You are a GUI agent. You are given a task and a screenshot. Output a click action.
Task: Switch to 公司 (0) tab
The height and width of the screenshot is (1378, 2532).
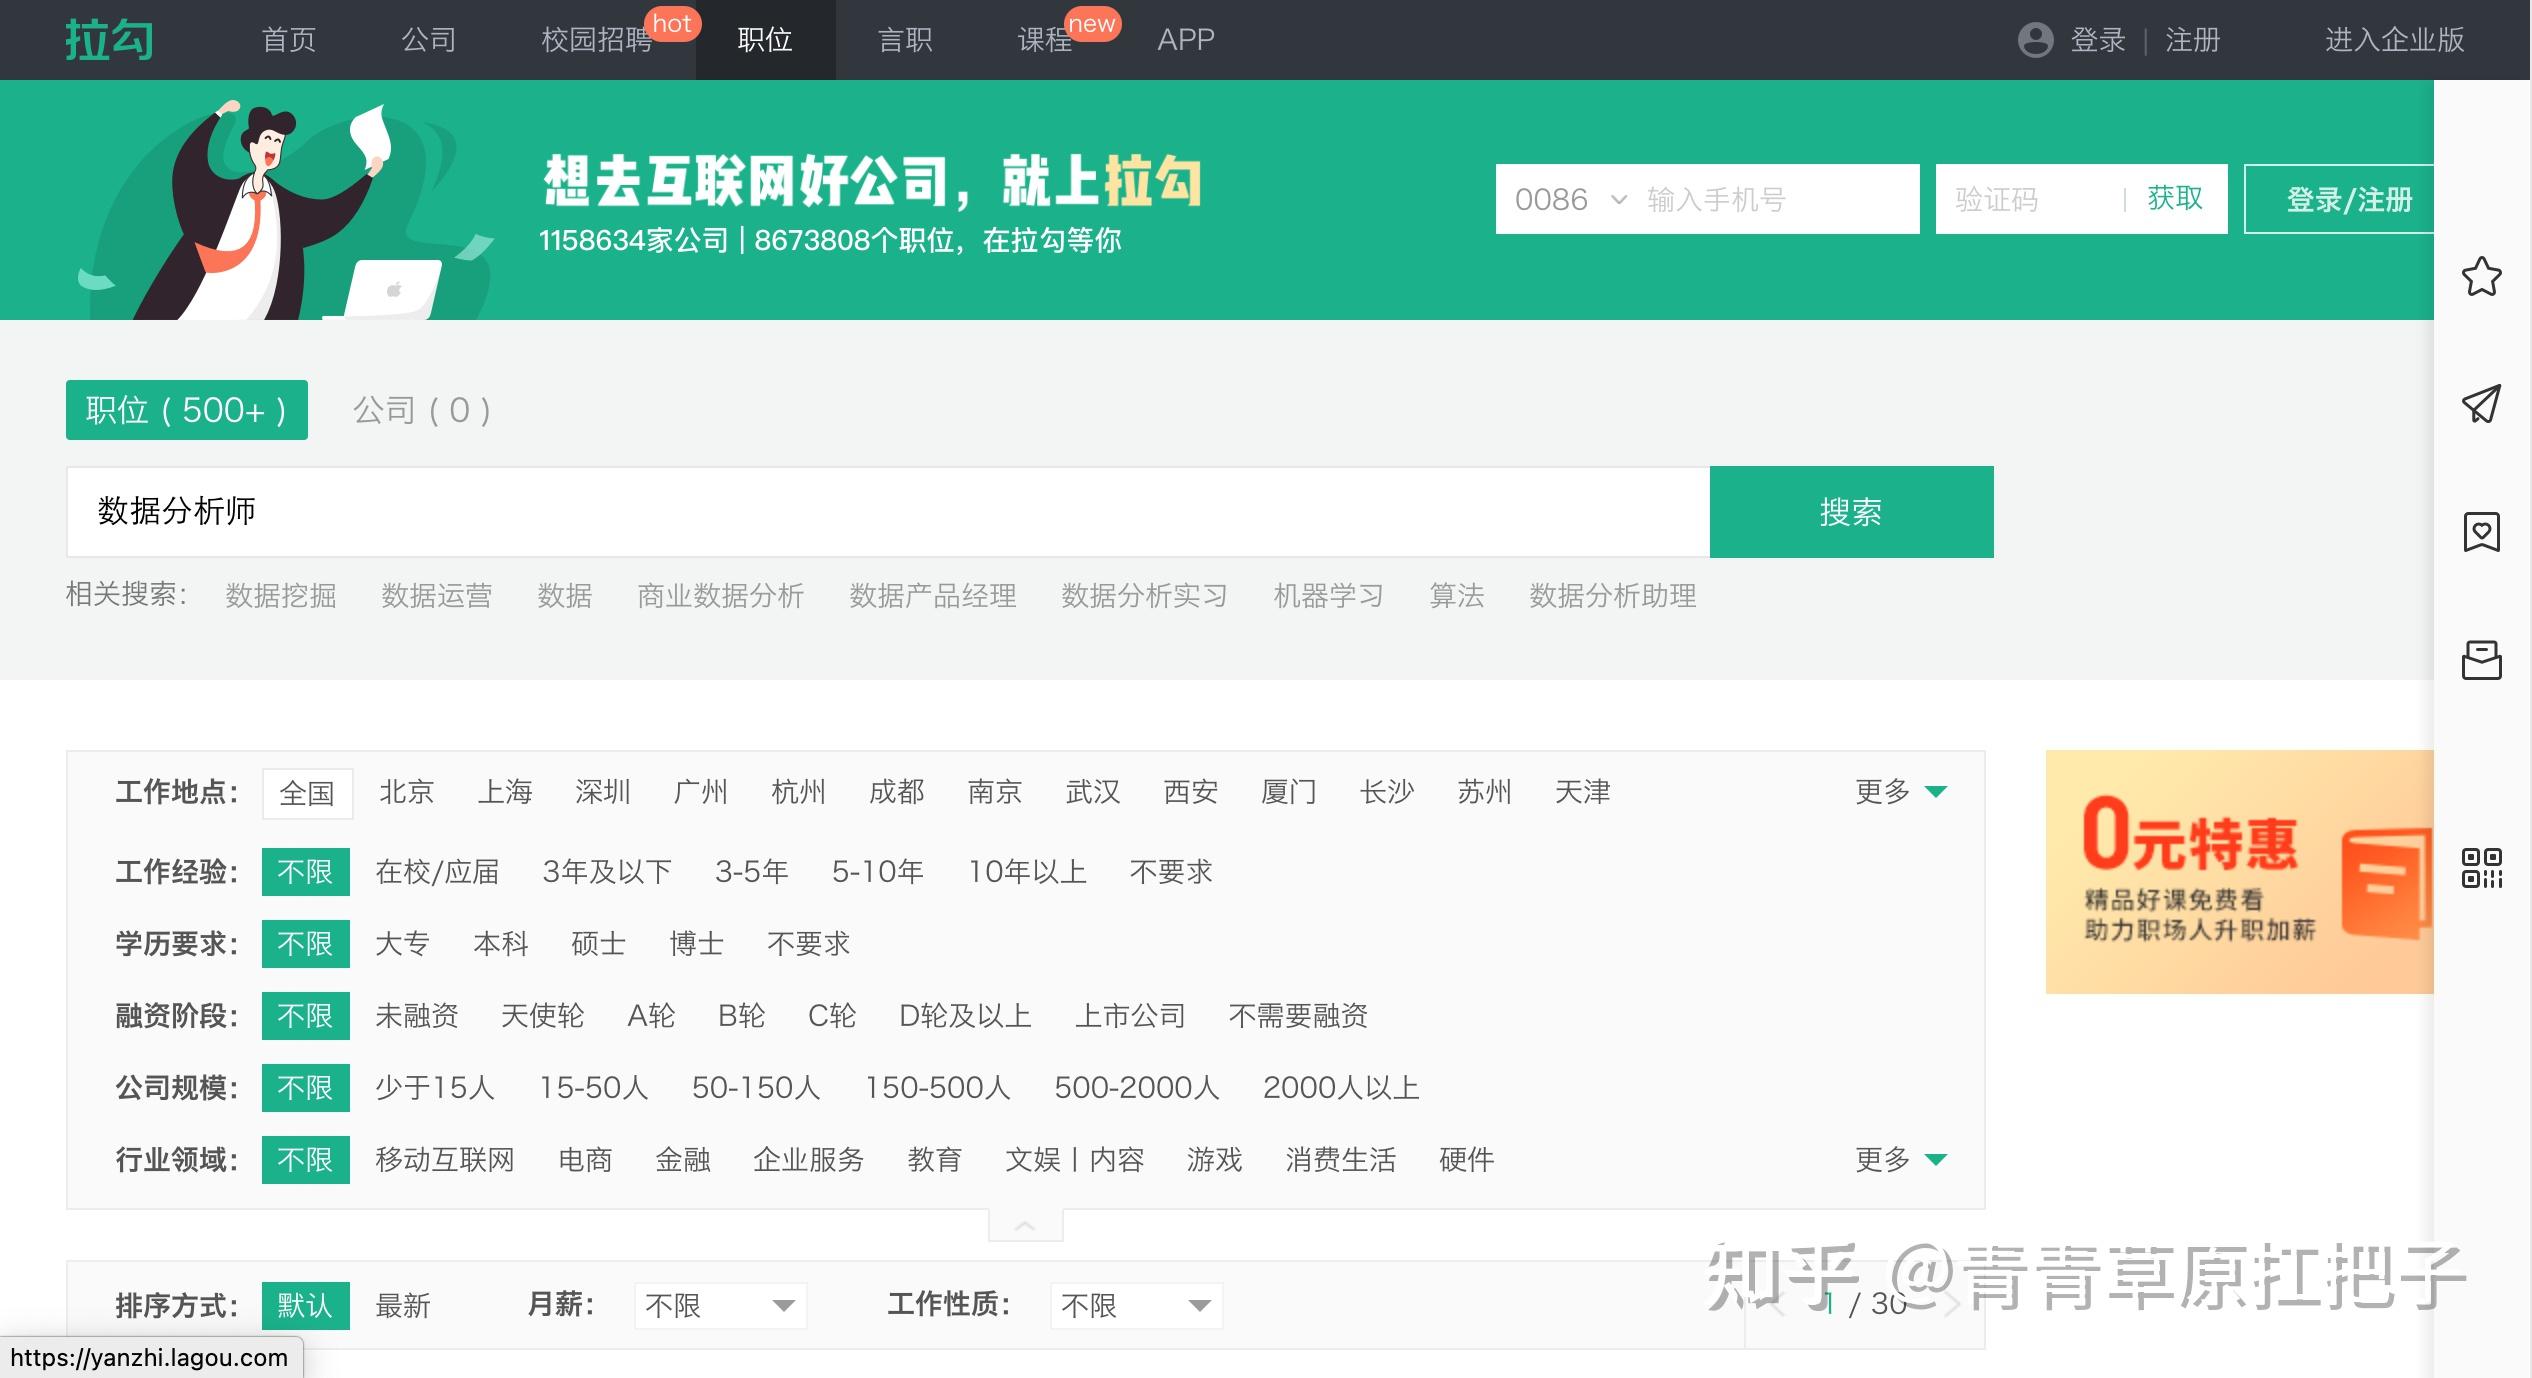[421, 410]
